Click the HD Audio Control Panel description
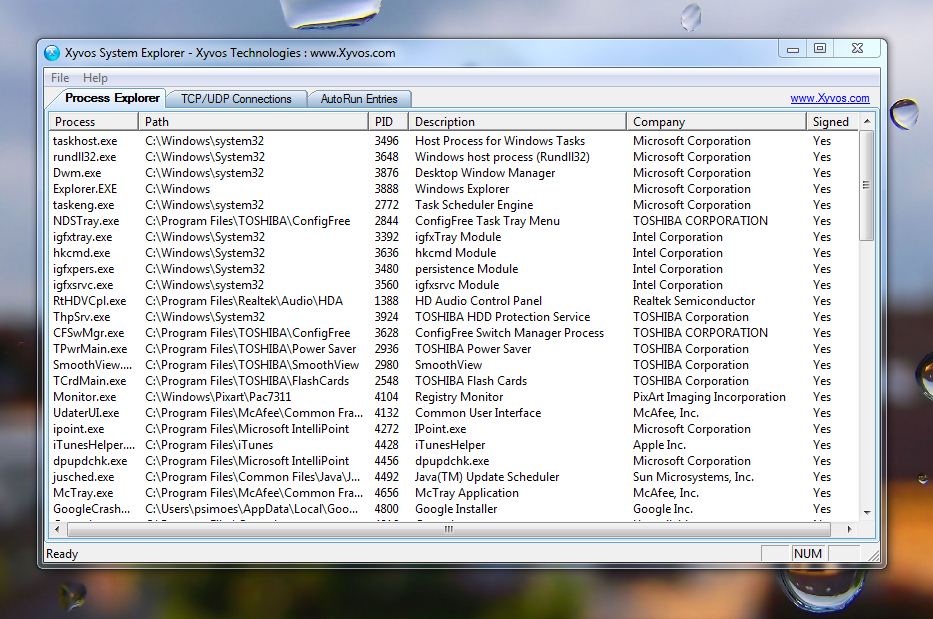 pyautogui.click(x=478, y=301)
